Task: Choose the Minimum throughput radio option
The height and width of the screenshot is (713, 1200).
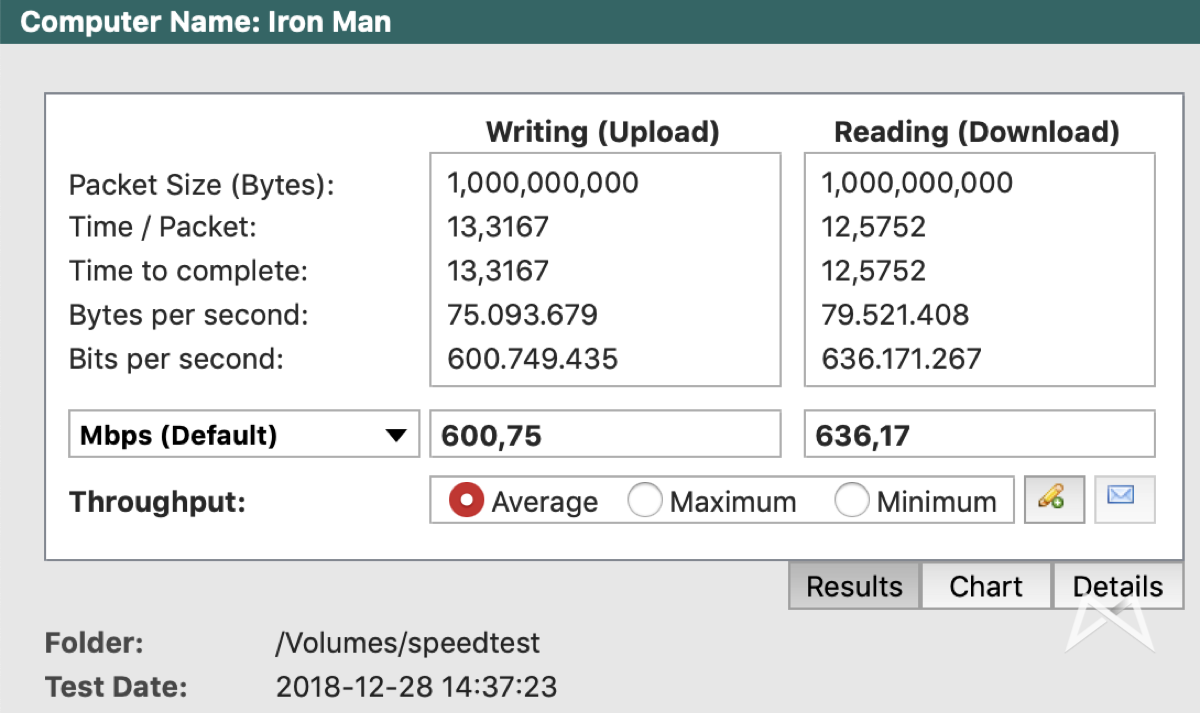Action: (x=852, y=500)
